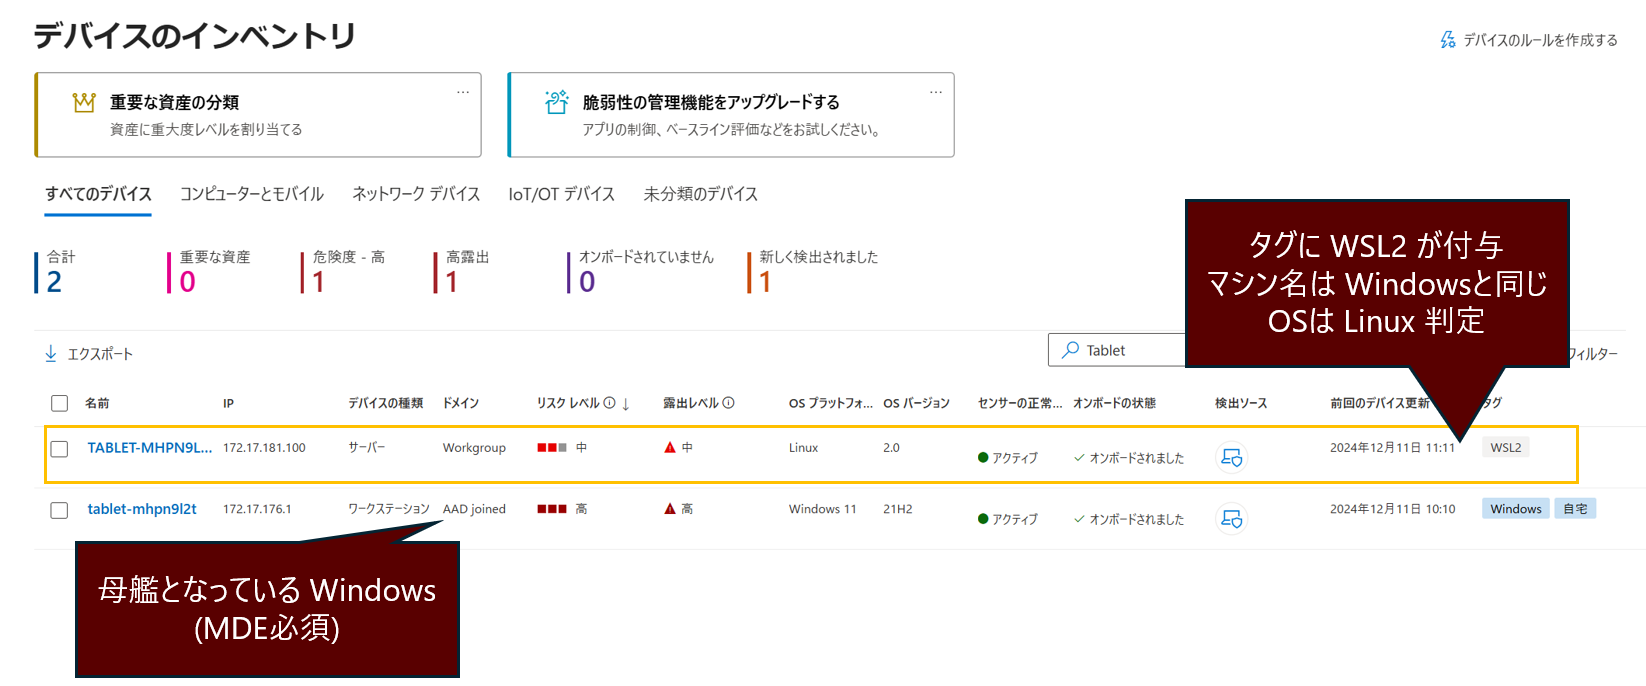Screen dimensions: 1646x686
Task: Sort by ドメイン column header
Action: pos(461,403)
